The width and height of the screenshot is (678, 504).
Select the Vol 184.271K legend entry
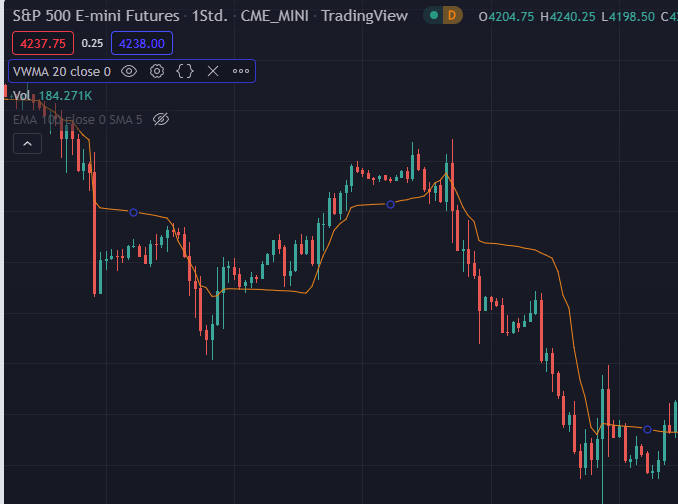click(x=52, y=96)
